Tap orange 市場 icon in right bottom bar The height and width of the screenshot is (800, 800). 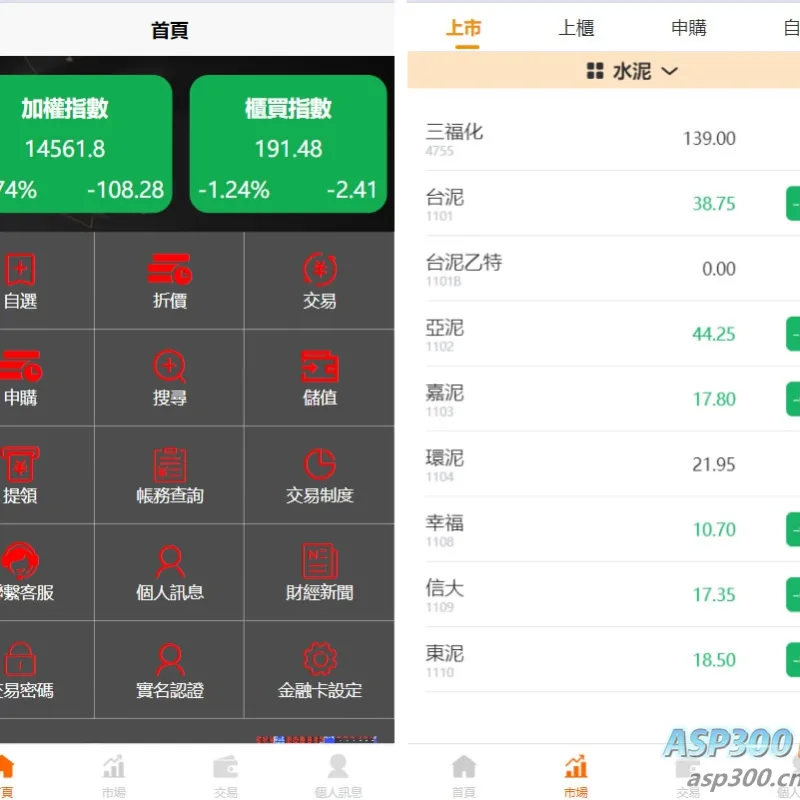(x=576, y=766)
